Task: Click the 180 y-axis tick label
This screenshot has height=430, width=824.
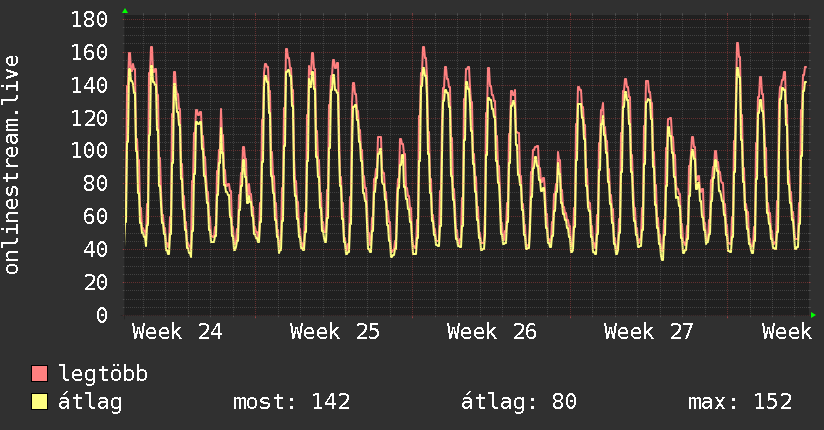Action: point(89,19)
